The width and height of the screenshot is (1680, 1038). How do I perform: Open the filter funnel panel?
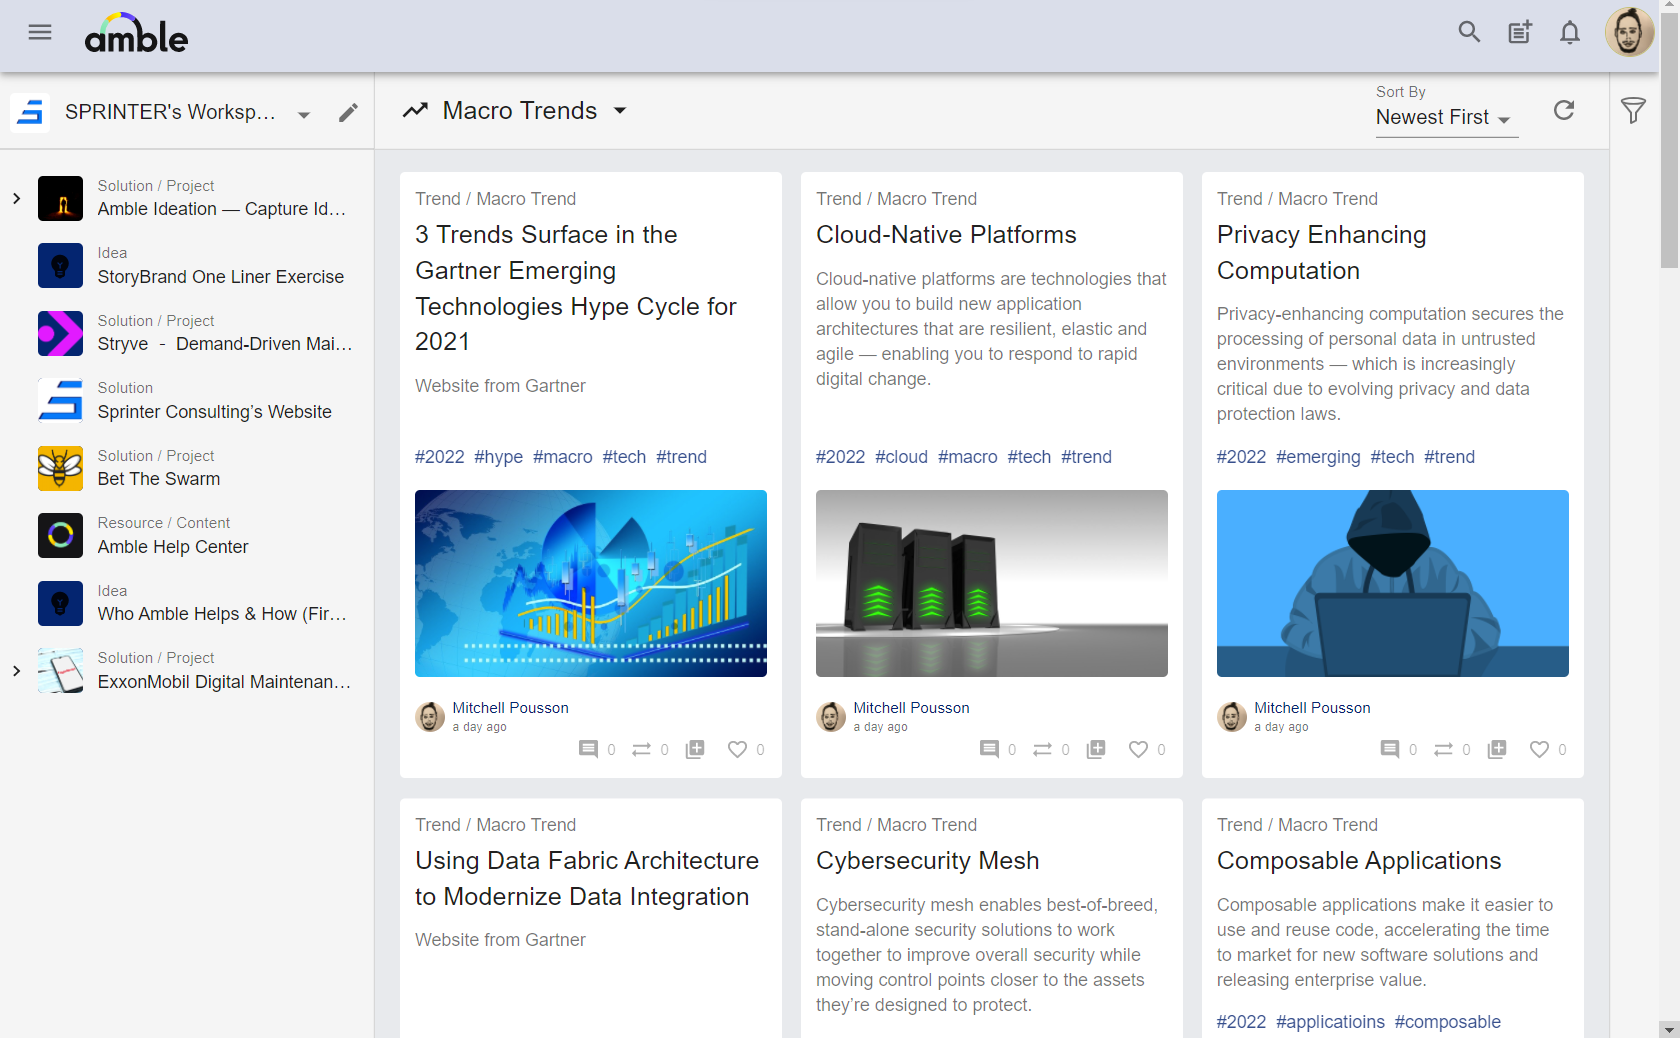pos(1633,111)
